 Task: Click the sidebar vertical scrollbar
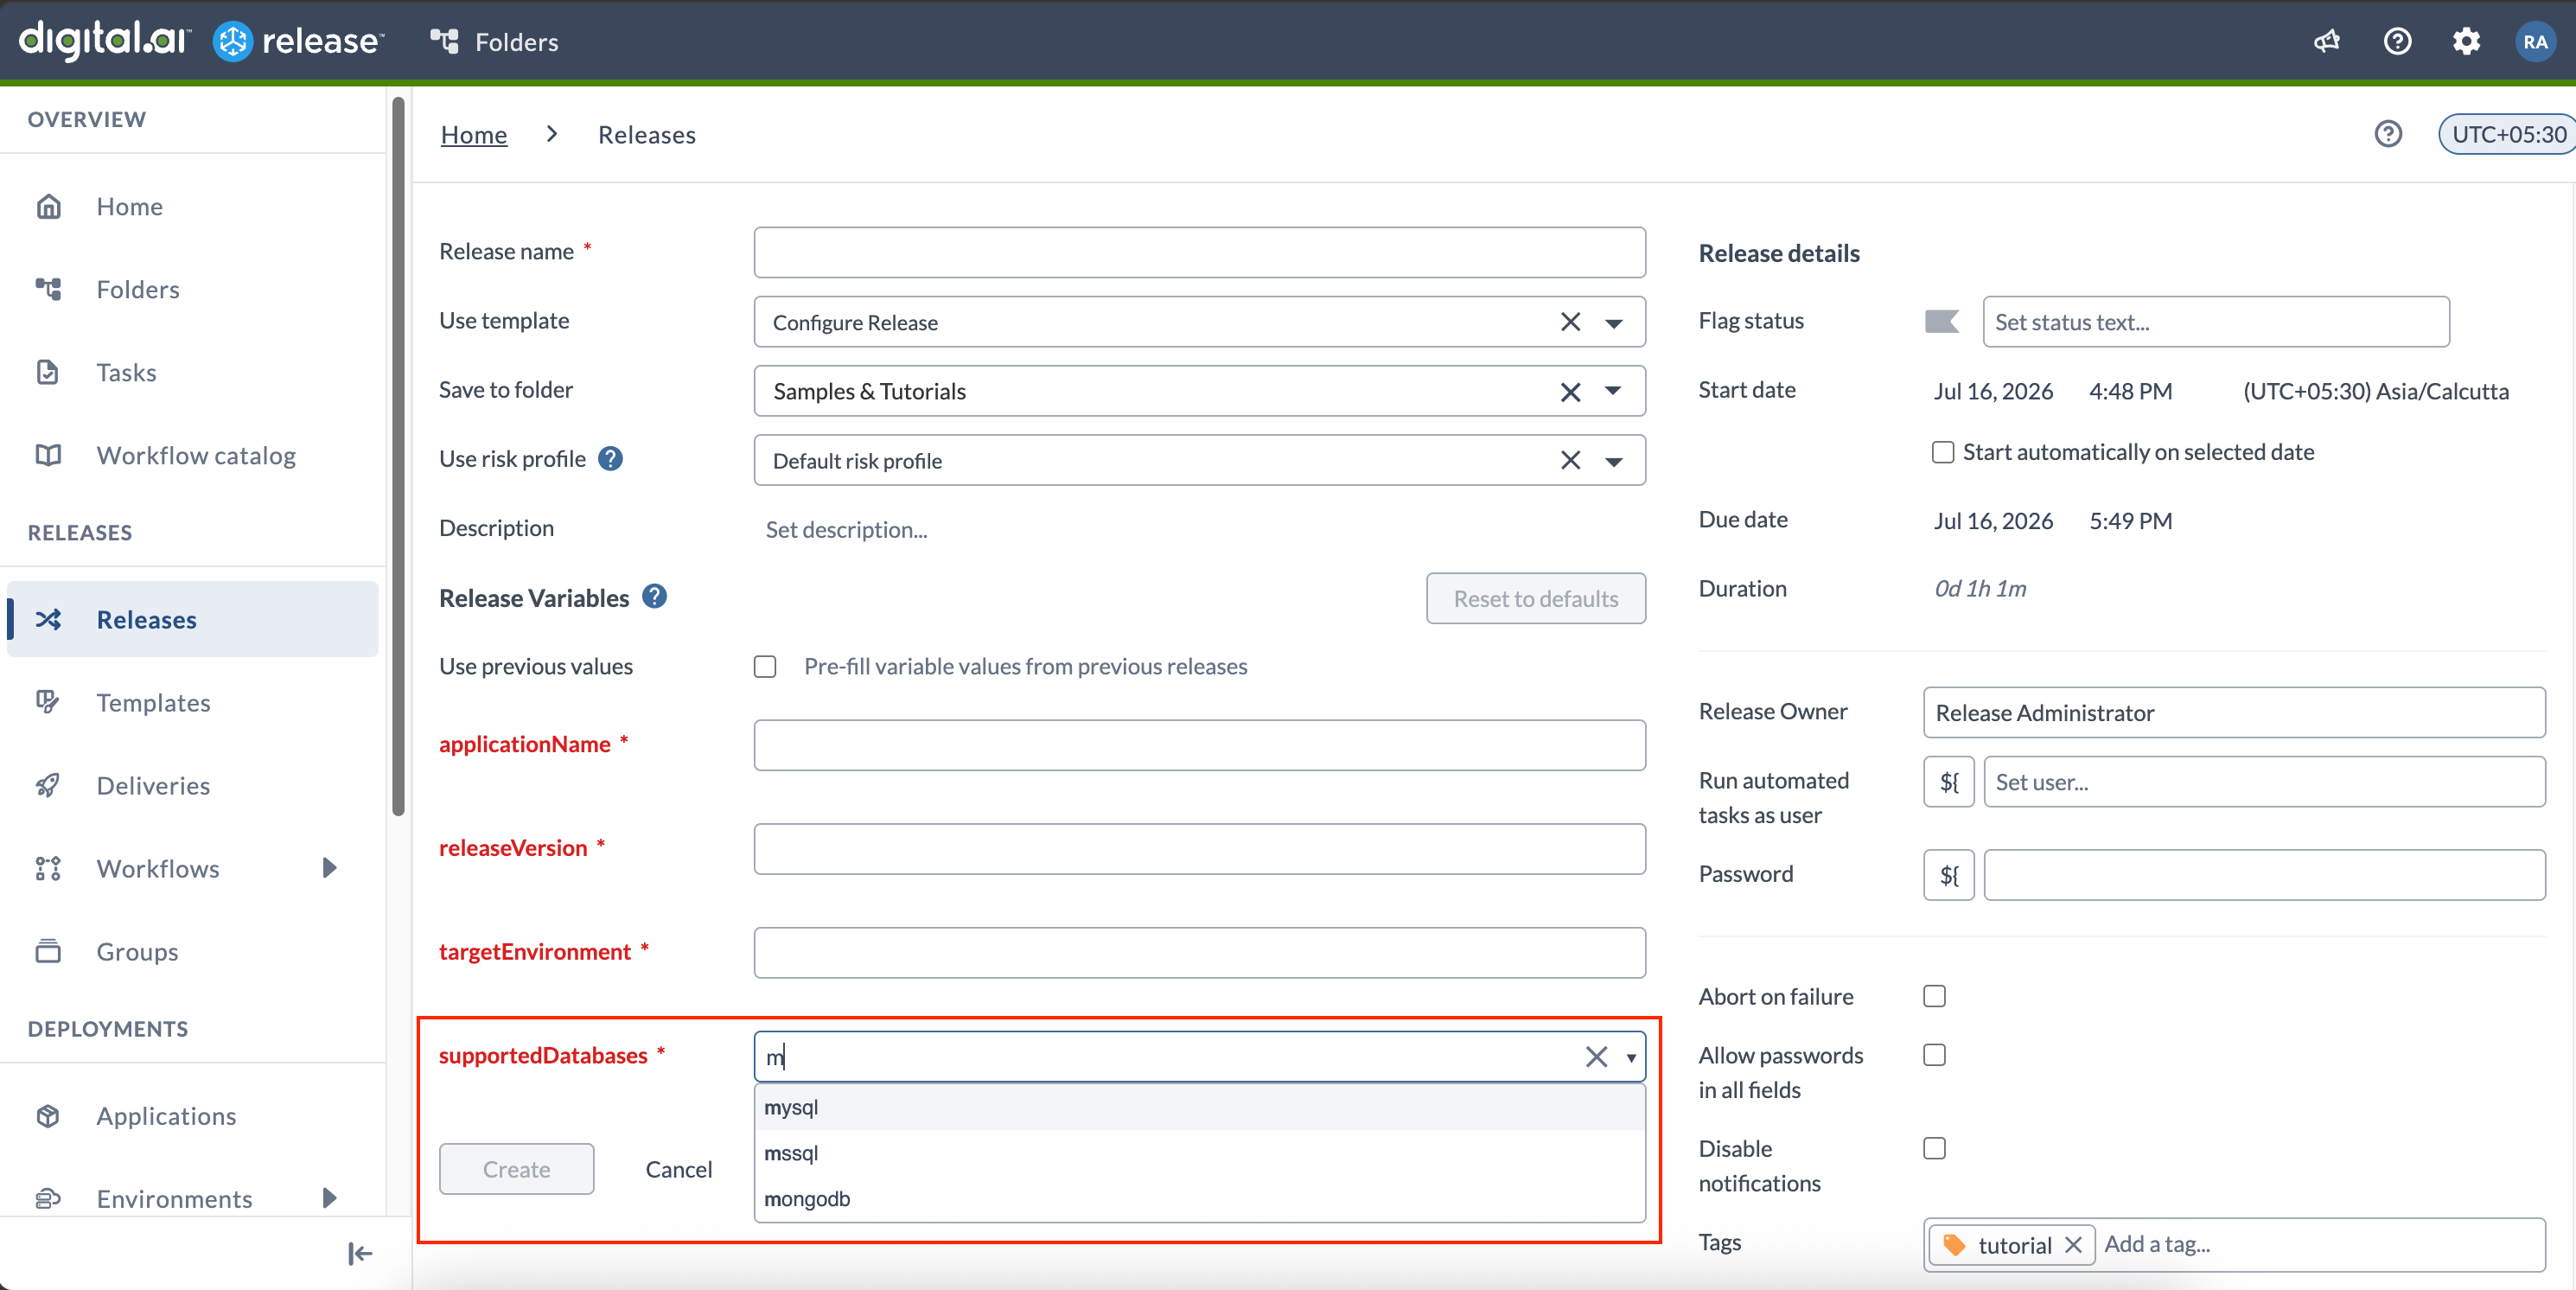point(398,456)
